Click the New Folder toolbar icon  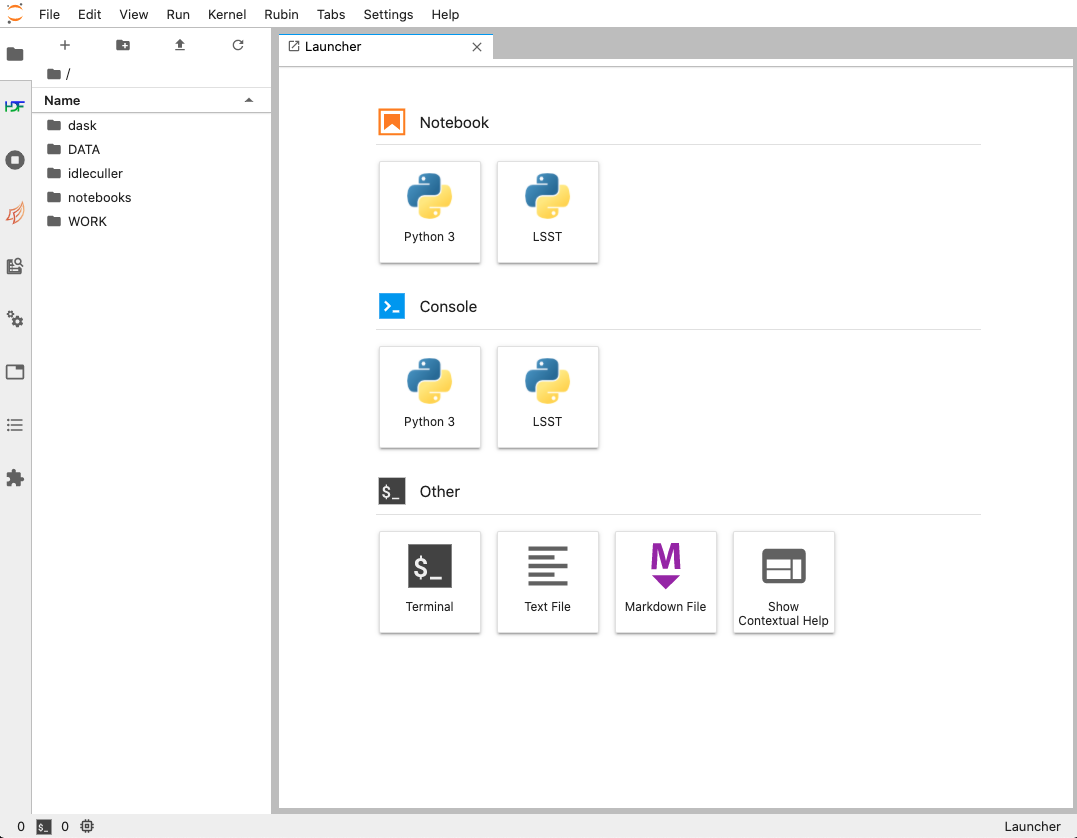point(123,45)
